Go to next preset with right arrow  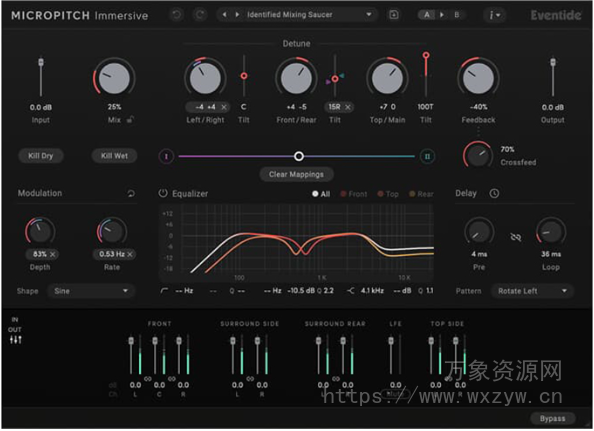(x=237, y=15)
